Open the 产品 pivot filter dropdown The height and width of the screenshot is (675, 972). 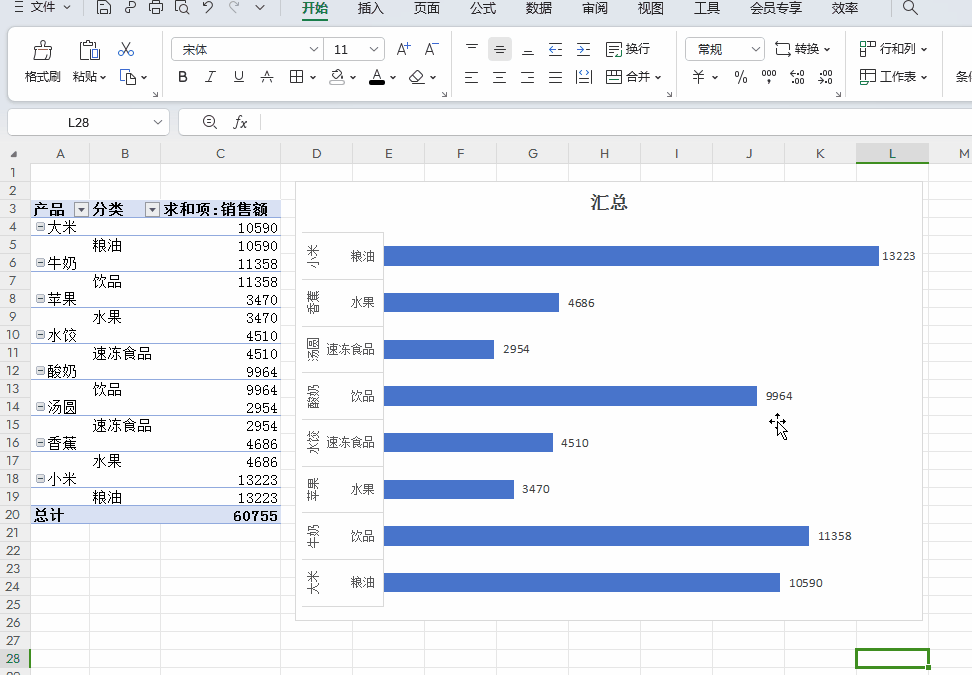pyautogui.click(x=81, y=210)
